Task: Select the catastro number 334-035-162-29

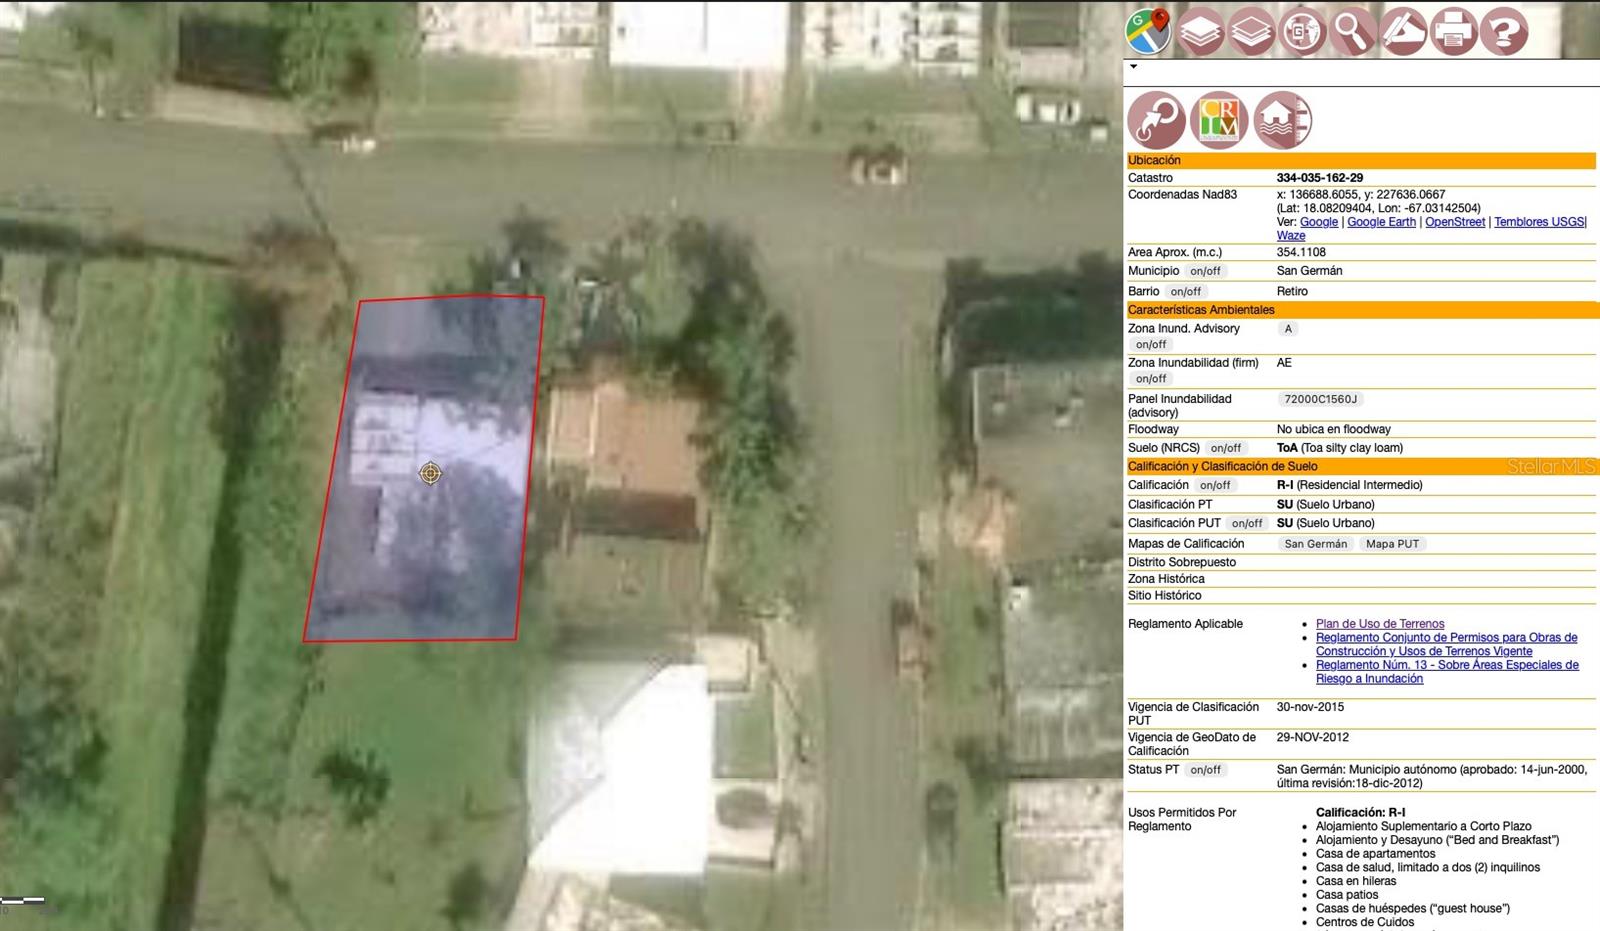Action: click(x=1319, y=178)
